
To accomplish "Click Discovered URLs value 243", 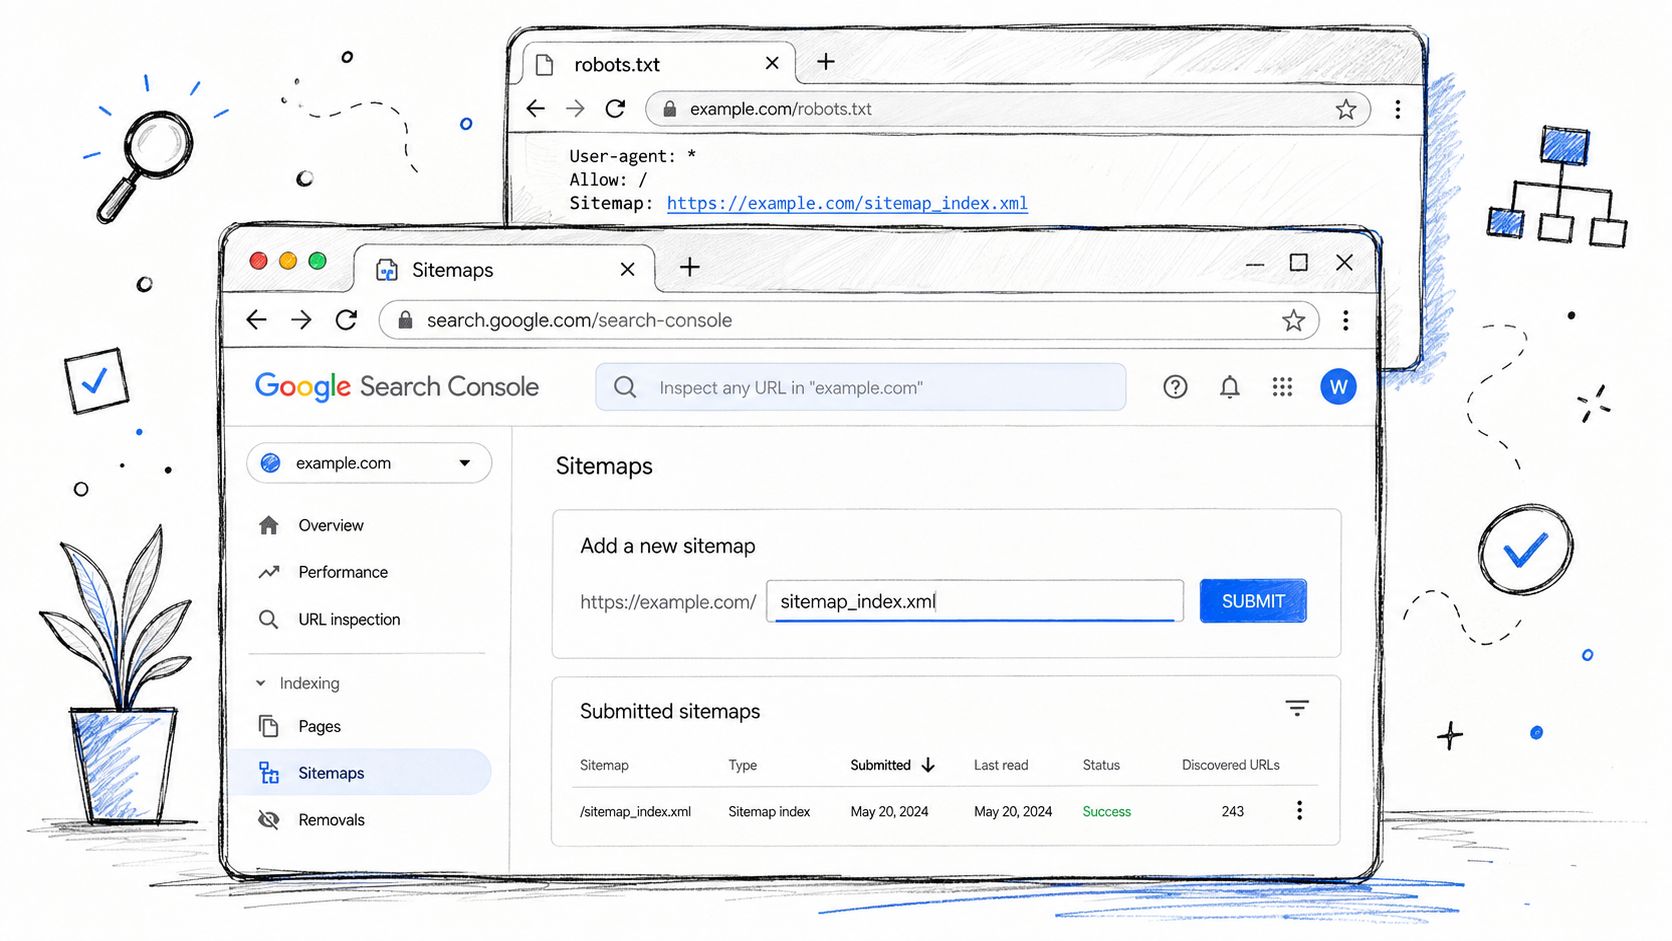I will [x=1232, y=812].
